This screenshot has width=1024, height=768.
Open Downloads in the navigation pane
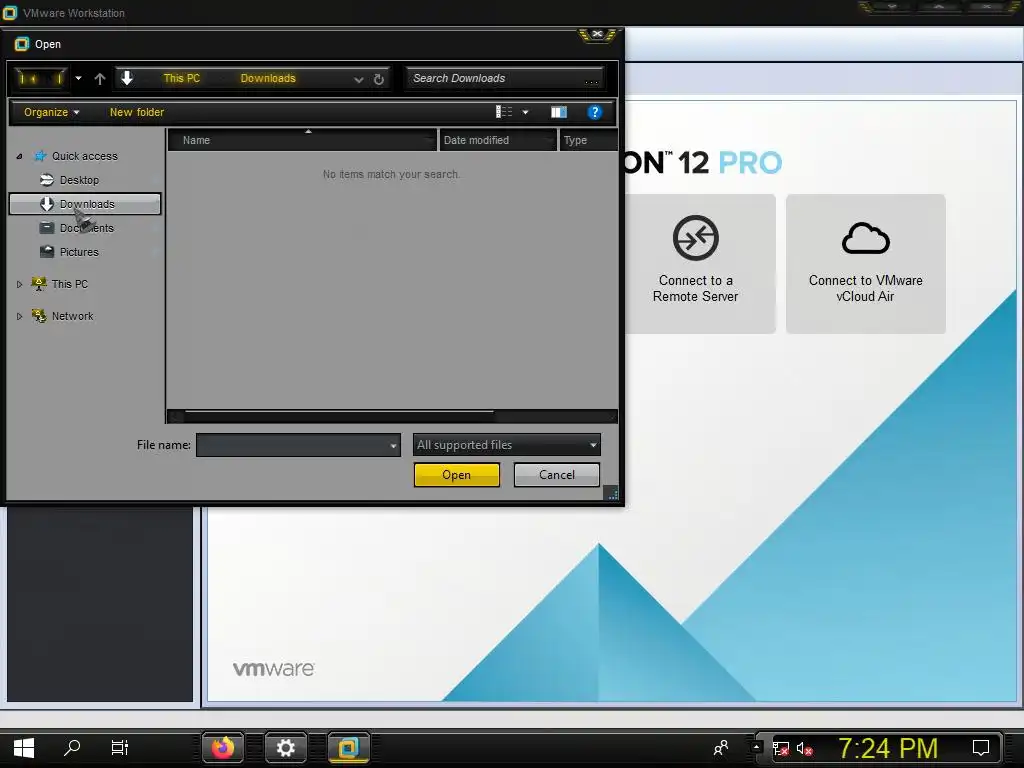tap(85, 204)
